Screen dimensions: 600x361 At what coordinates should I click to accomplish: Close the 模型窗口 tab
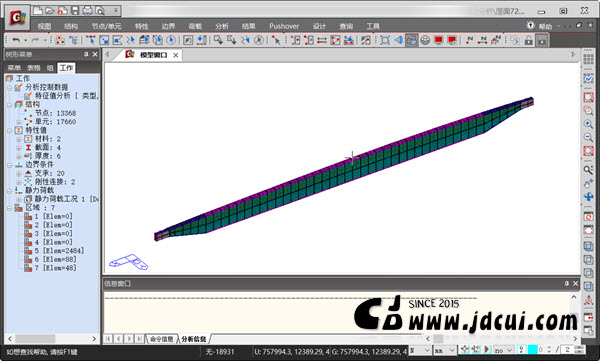[176, 55]
